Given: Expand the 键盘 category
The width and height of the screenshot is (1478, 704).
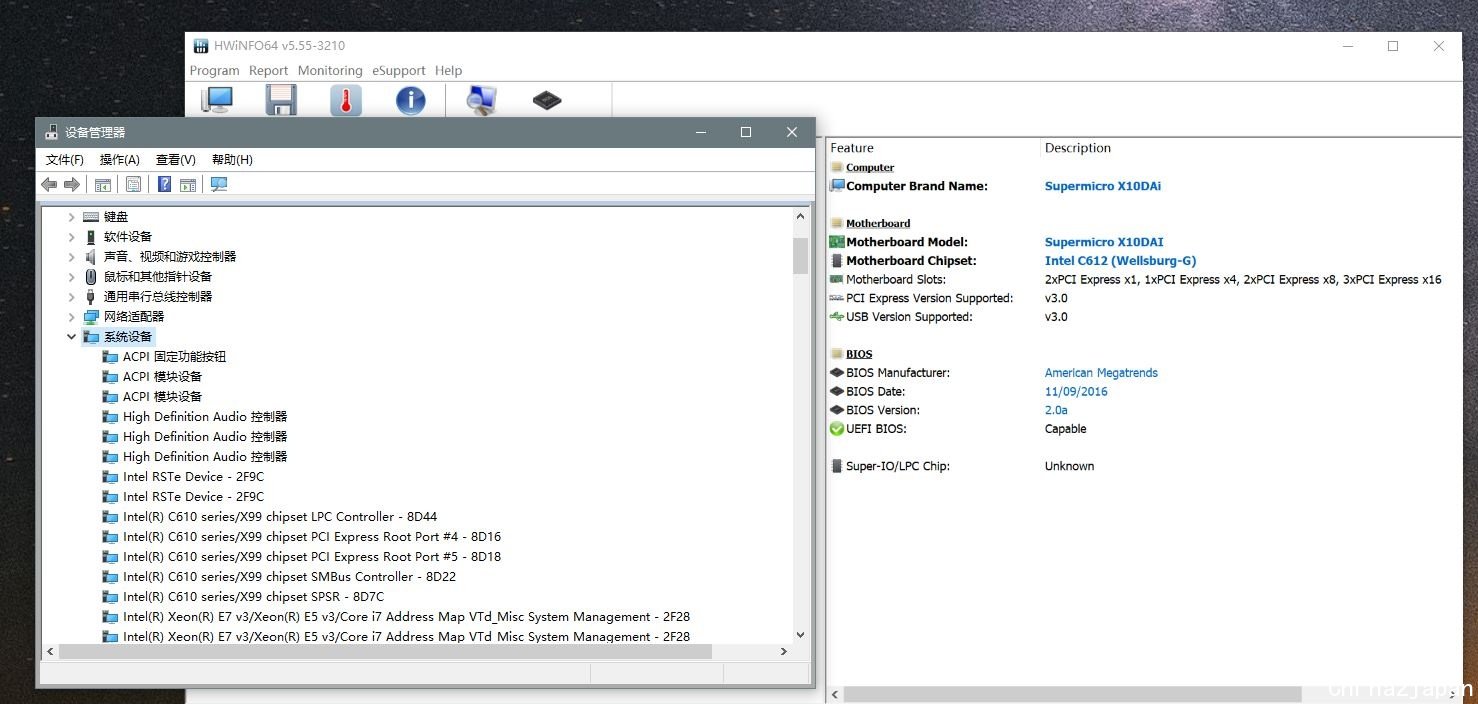Looking at the screenshot, I should coord(71,217).
